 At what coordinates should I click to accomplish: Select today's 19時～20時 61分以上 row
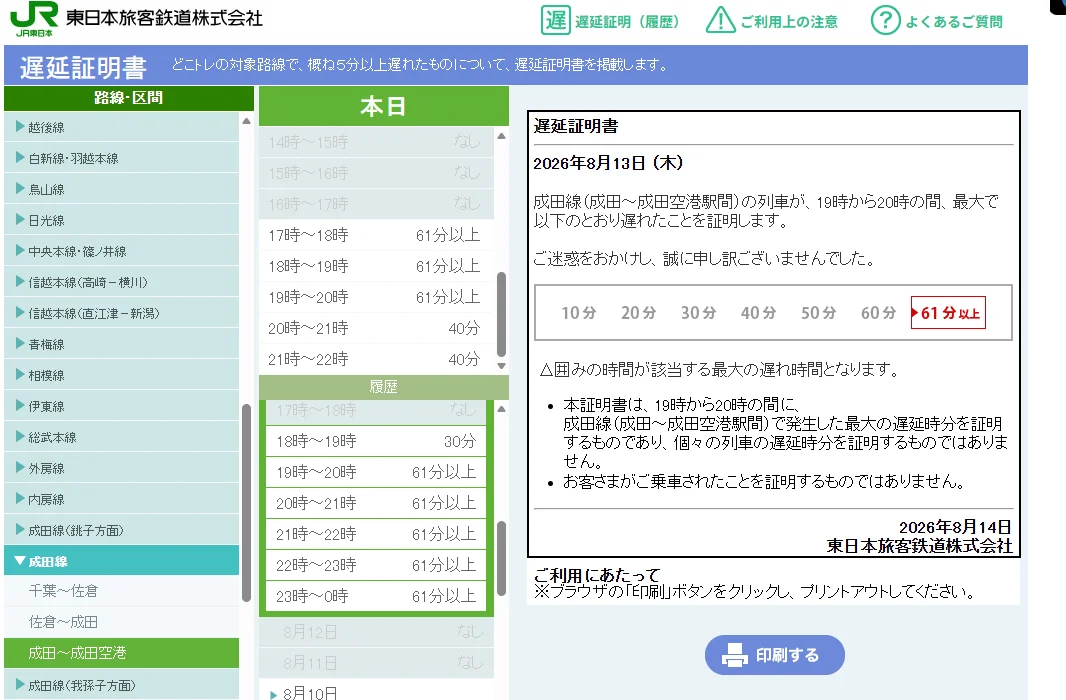(376, 297)
